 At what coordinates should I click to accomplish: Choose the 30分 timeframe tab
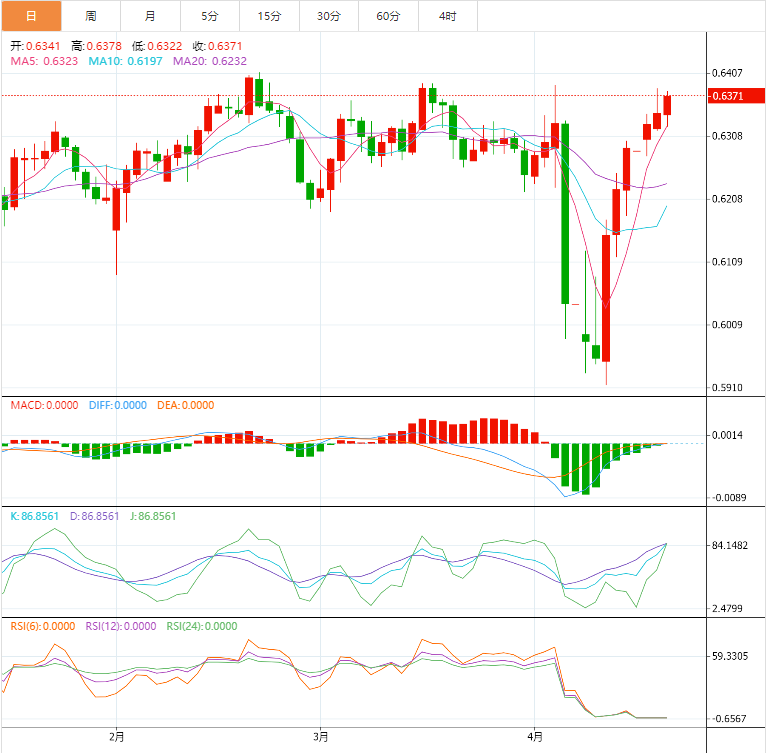coord(328,16)
